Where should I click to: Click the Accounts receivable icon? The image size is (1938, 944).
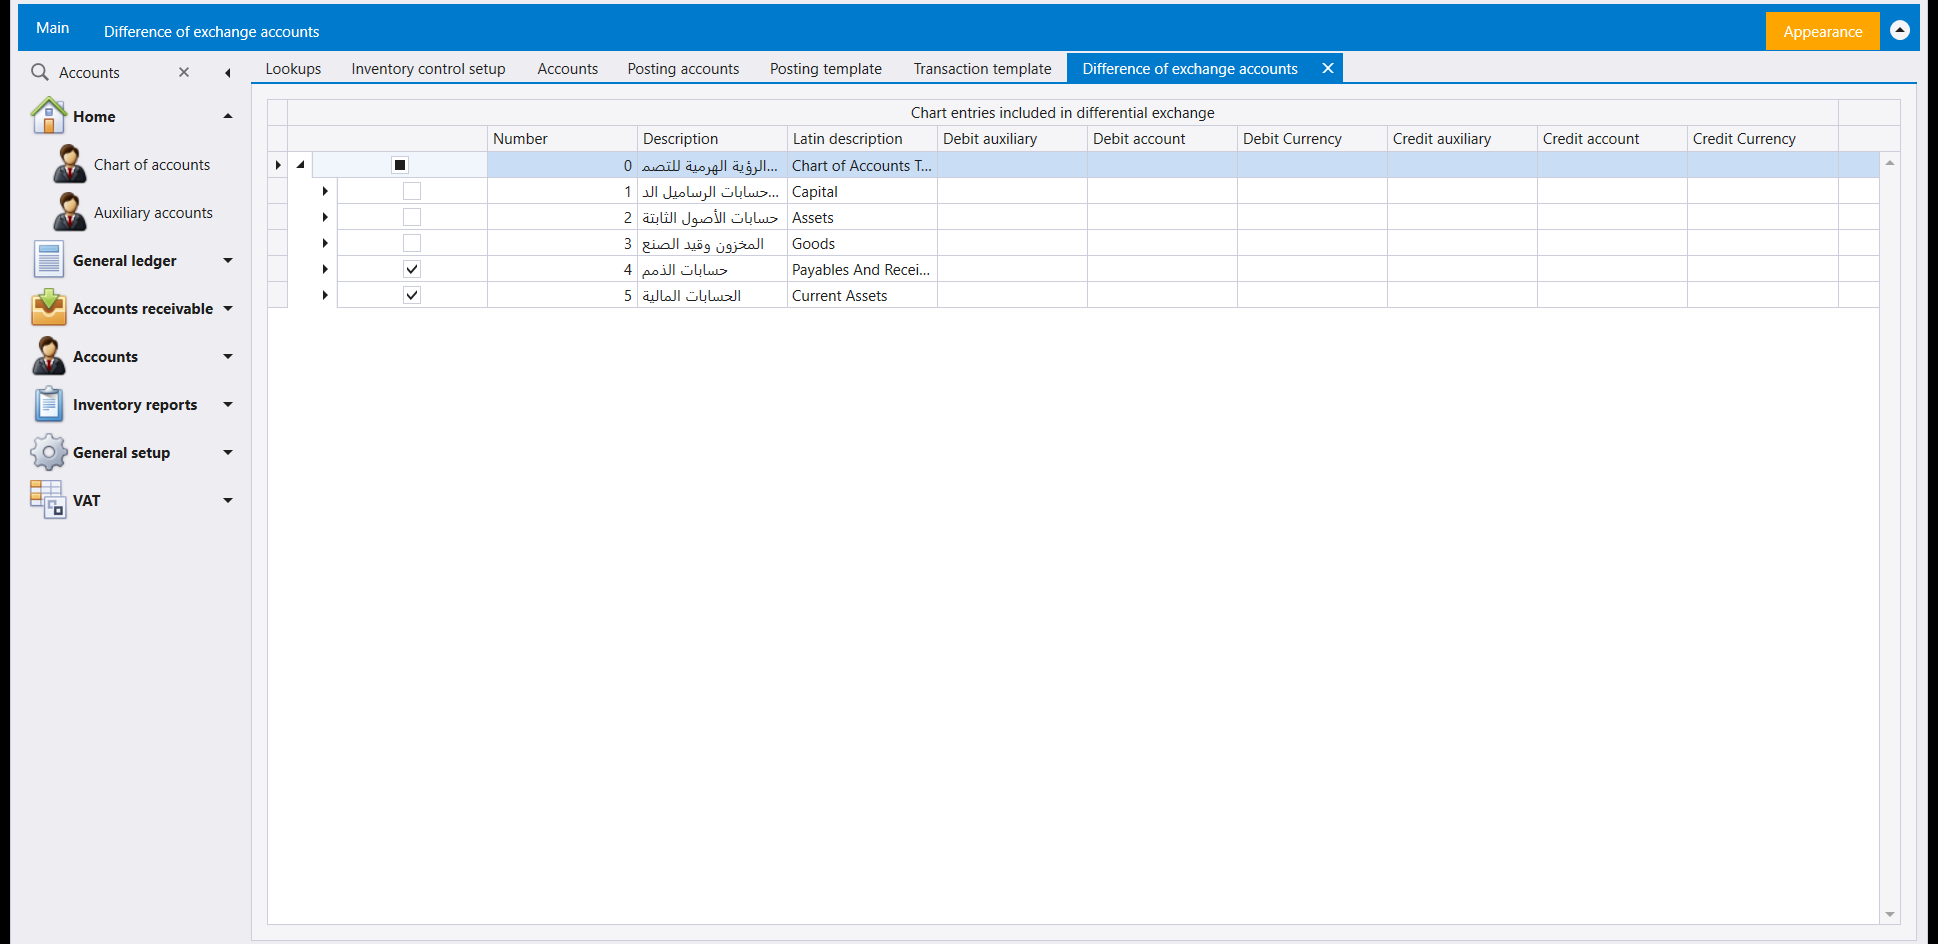(48, 308)
